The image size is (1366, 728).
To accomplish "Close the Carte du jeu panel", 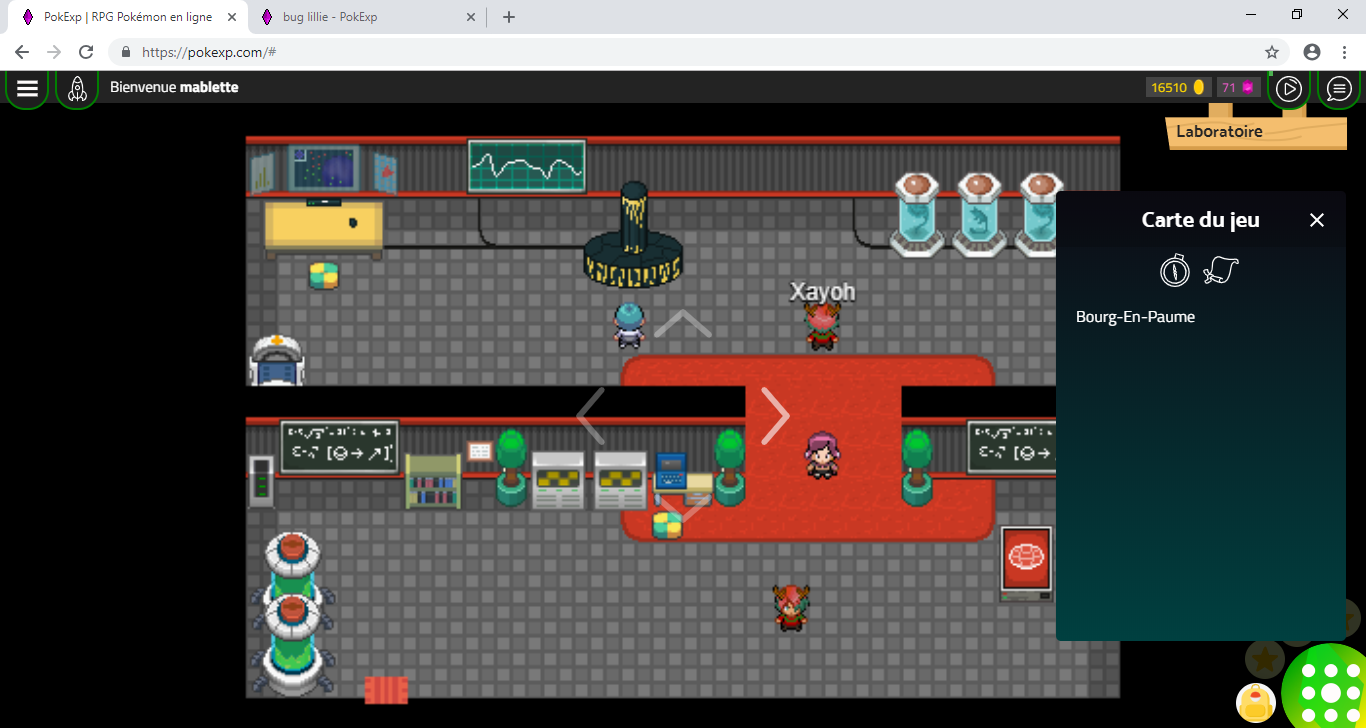I will point(1317,220).
